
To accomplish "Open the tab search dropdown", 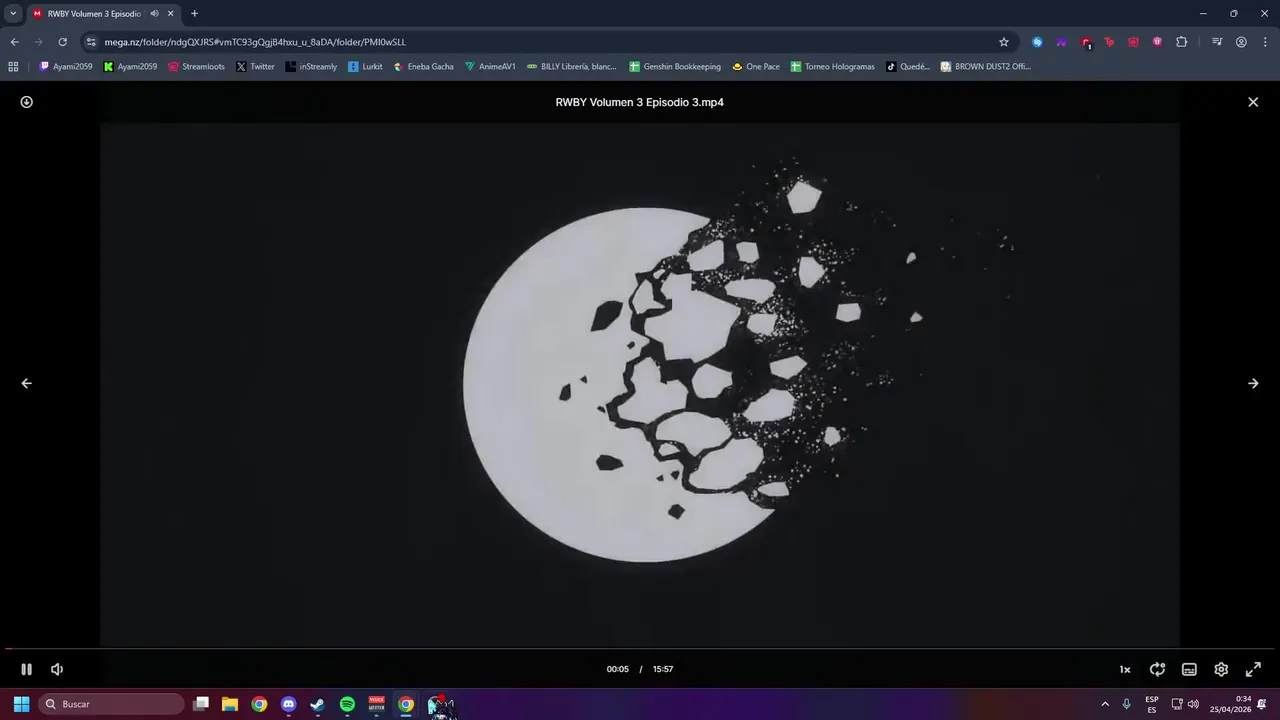I will click(x=13, y=14).
